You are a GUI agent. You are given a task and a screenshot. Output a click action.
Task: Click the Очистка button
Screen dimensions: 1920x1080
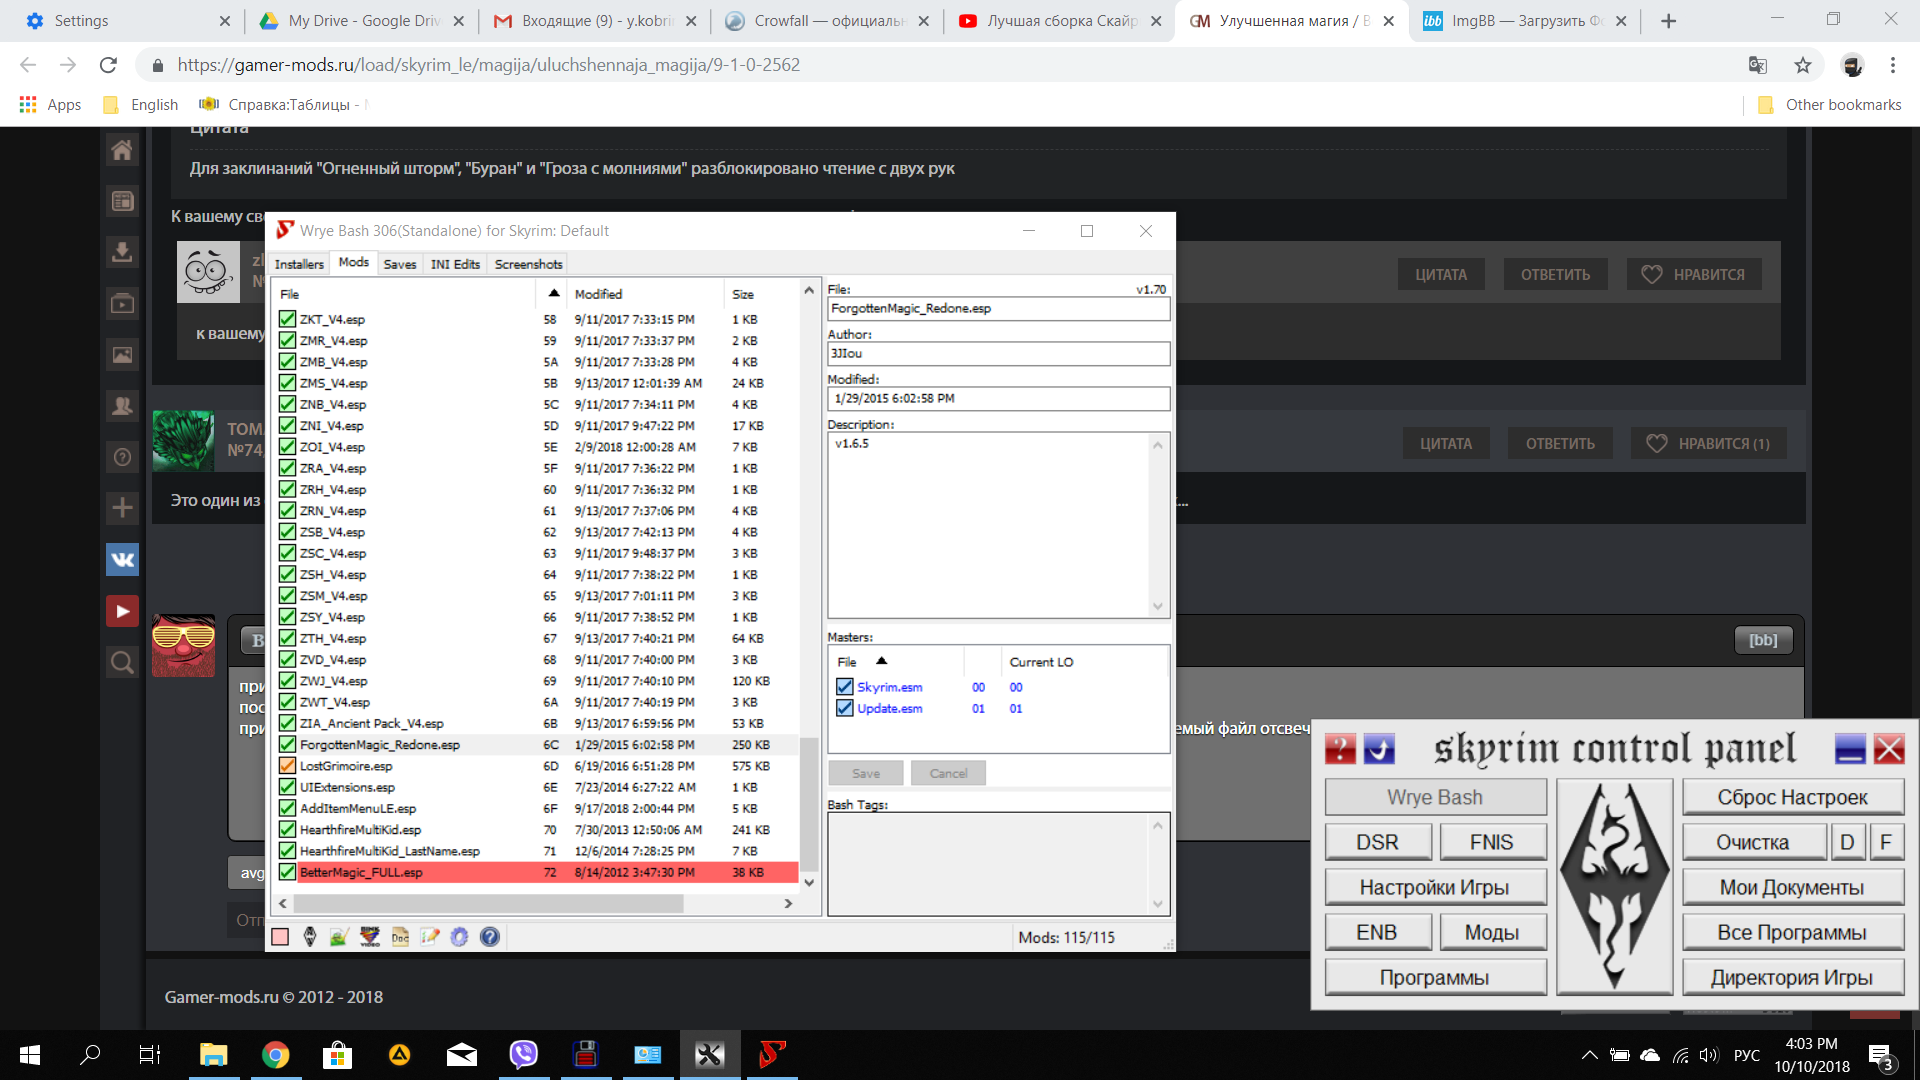click(x=1753, y=842)
